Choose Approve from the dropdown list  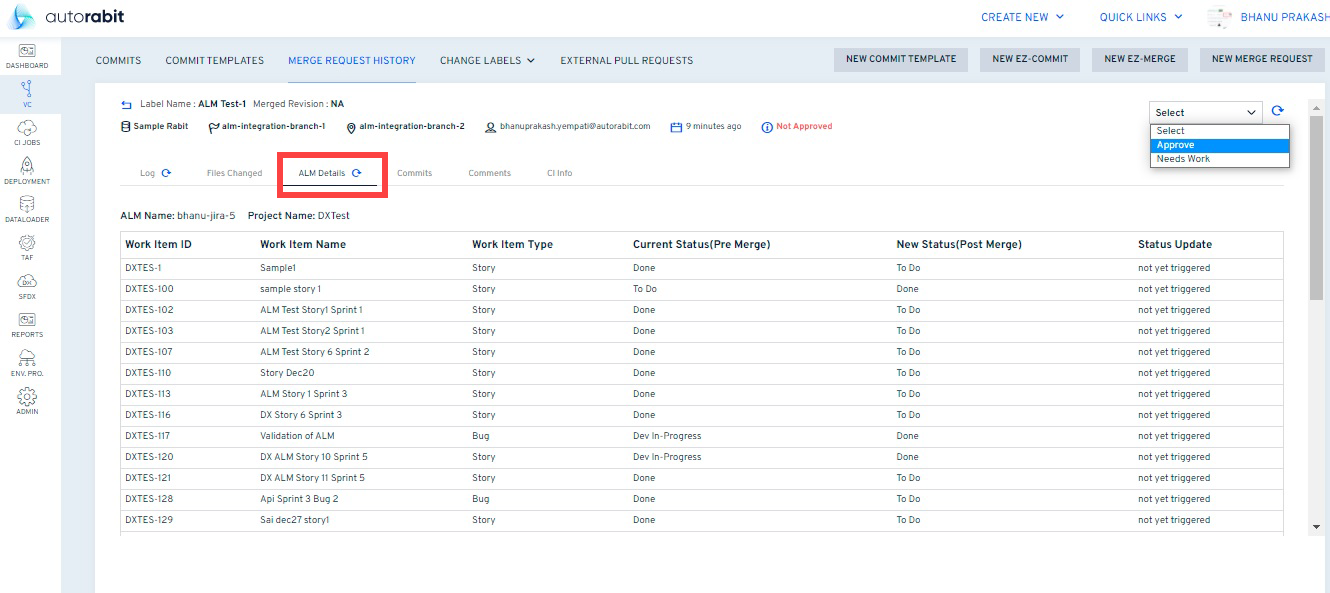[1175, 145]
